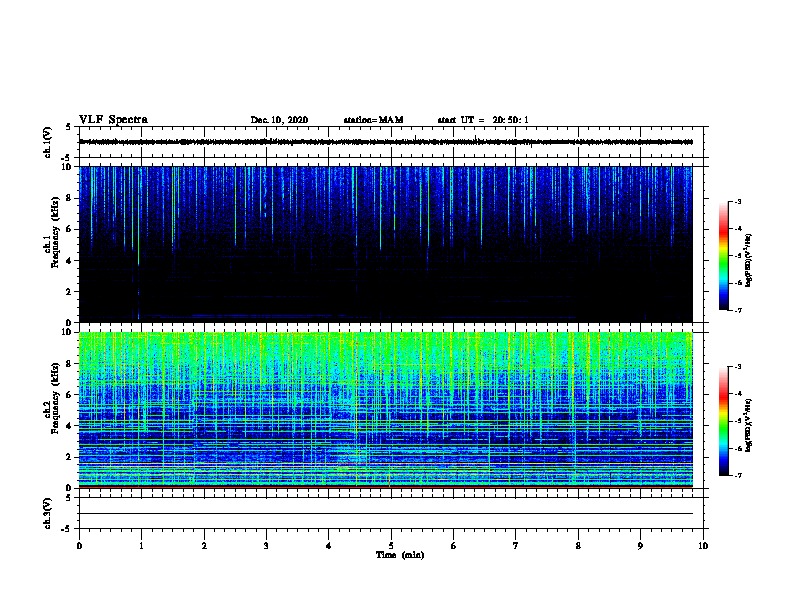Click the 'Time (min)' axis label
Screen dimensions: 792x612
coord(400,555)
